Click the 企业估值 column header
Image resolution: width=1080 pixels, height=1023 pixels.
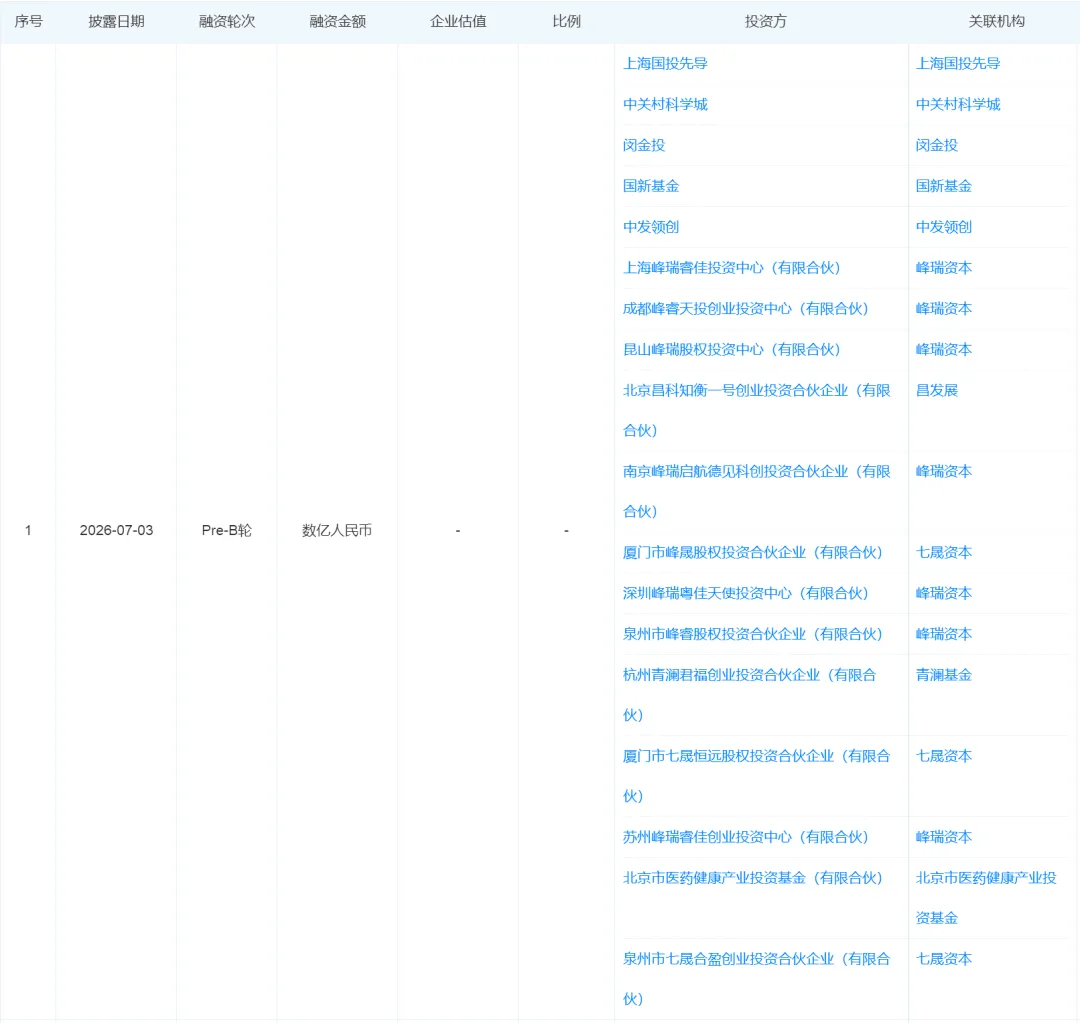(458, 21)
